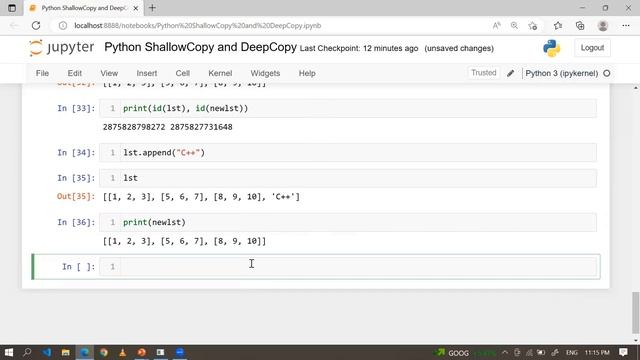Click the zoom magnifier icon in address bar
Screen dimensions: 640x360
[514, 25]
